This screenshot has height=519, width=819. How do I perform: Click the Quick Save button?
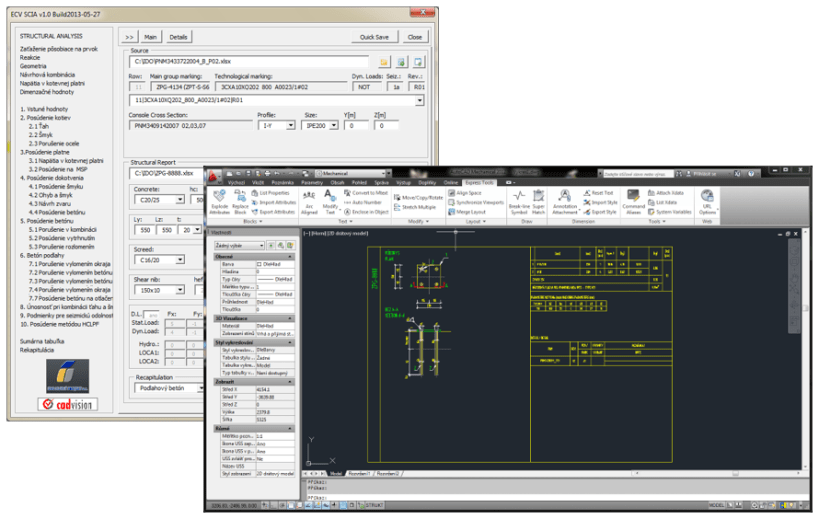coord(375,37)
